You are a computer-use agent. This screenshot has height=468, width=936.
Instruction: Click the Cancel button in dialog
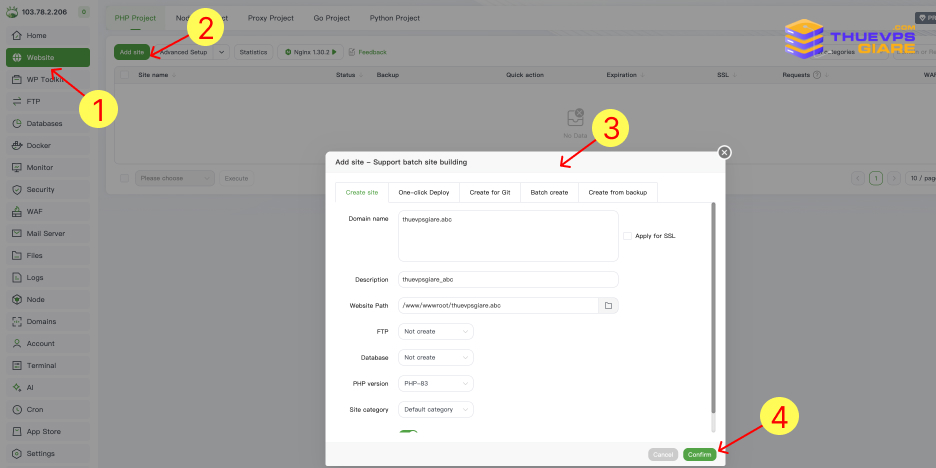coord(663,454)
